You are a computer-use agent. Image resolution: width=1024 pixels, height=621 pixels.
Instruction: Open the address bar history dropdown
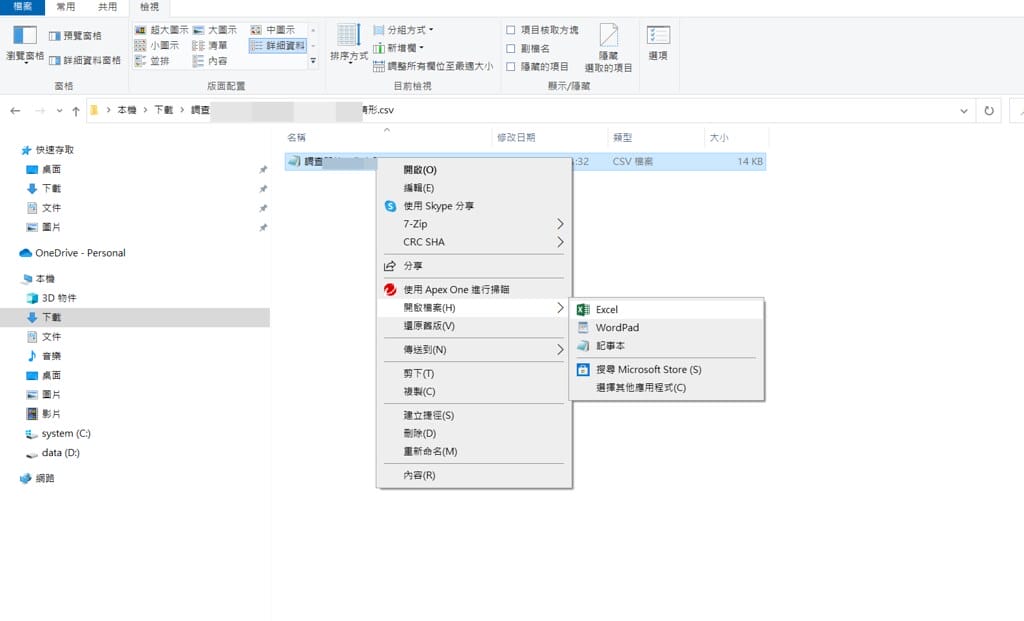[964, 111]
